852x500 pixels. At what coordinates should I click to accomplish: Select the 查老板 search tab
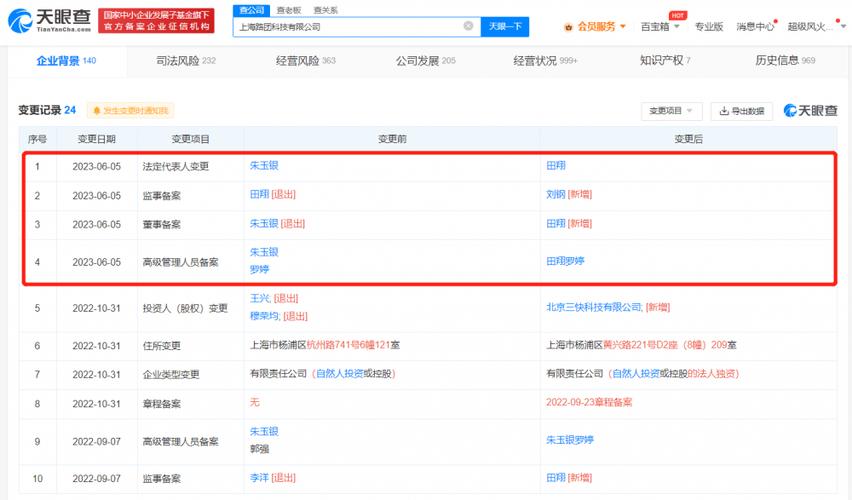tap(289, 10)
